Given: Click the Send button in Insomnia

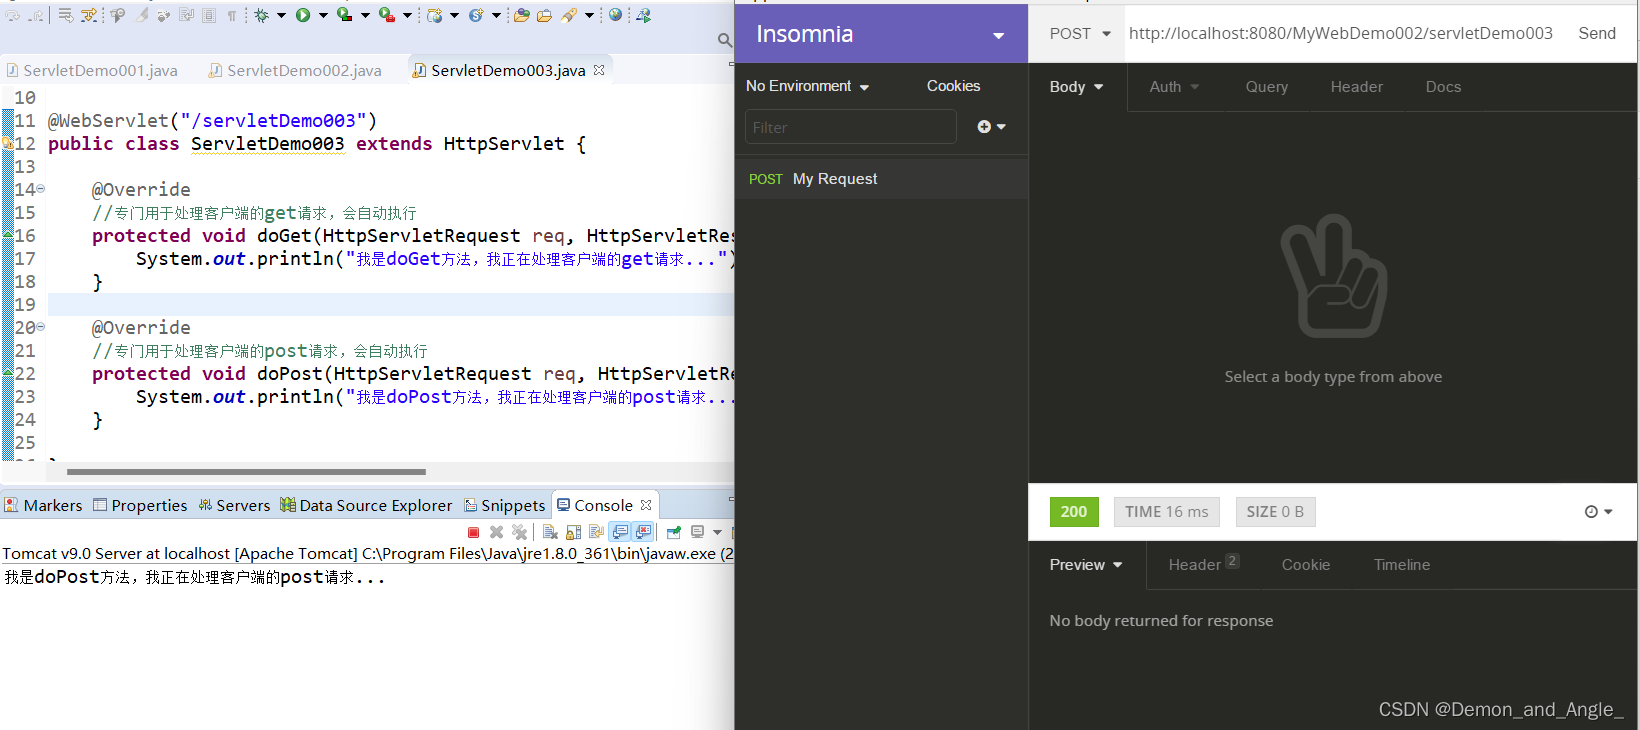Looking at the screenshot, I should (1596, 33).
